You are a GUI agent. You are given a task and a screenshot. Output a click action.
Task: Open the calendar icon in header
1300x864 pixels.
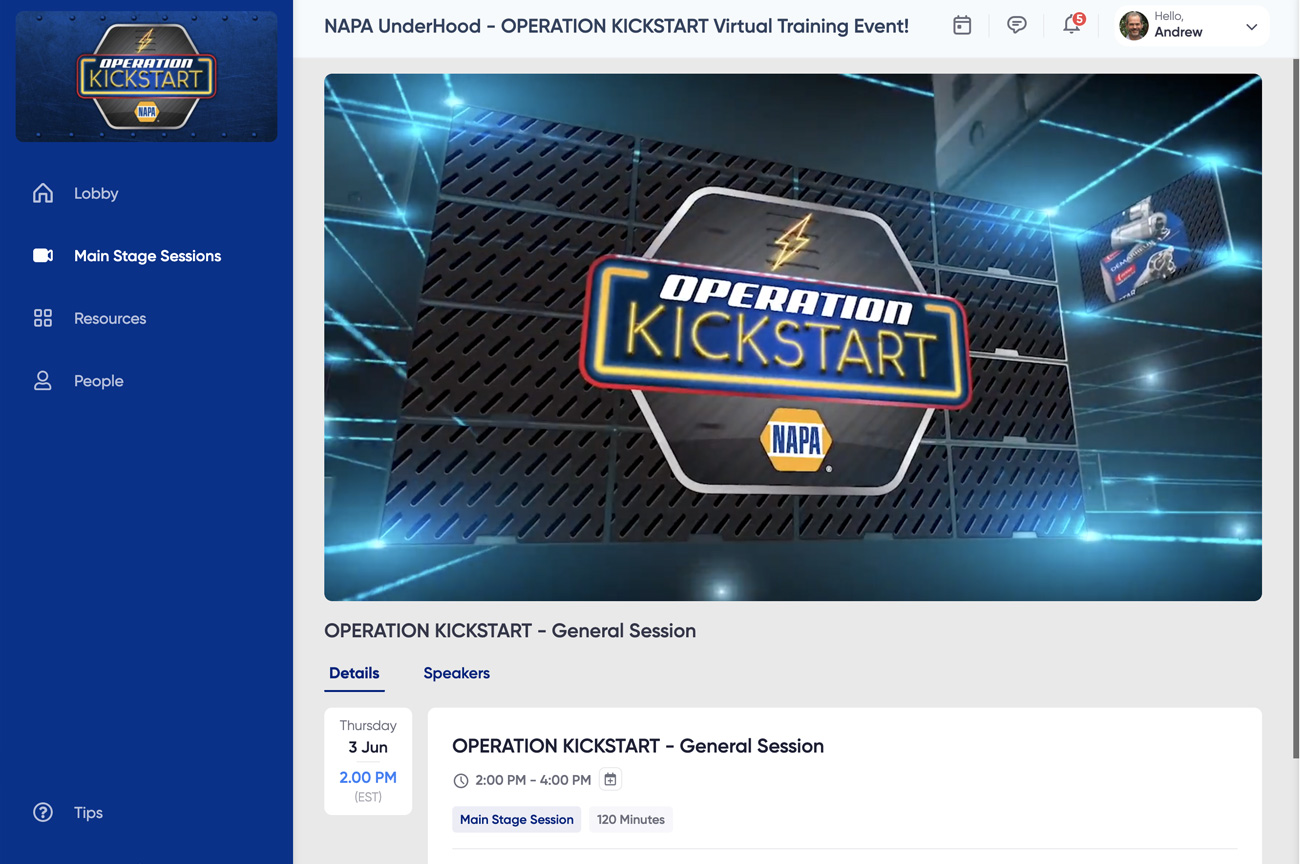(x=962, y=26)
